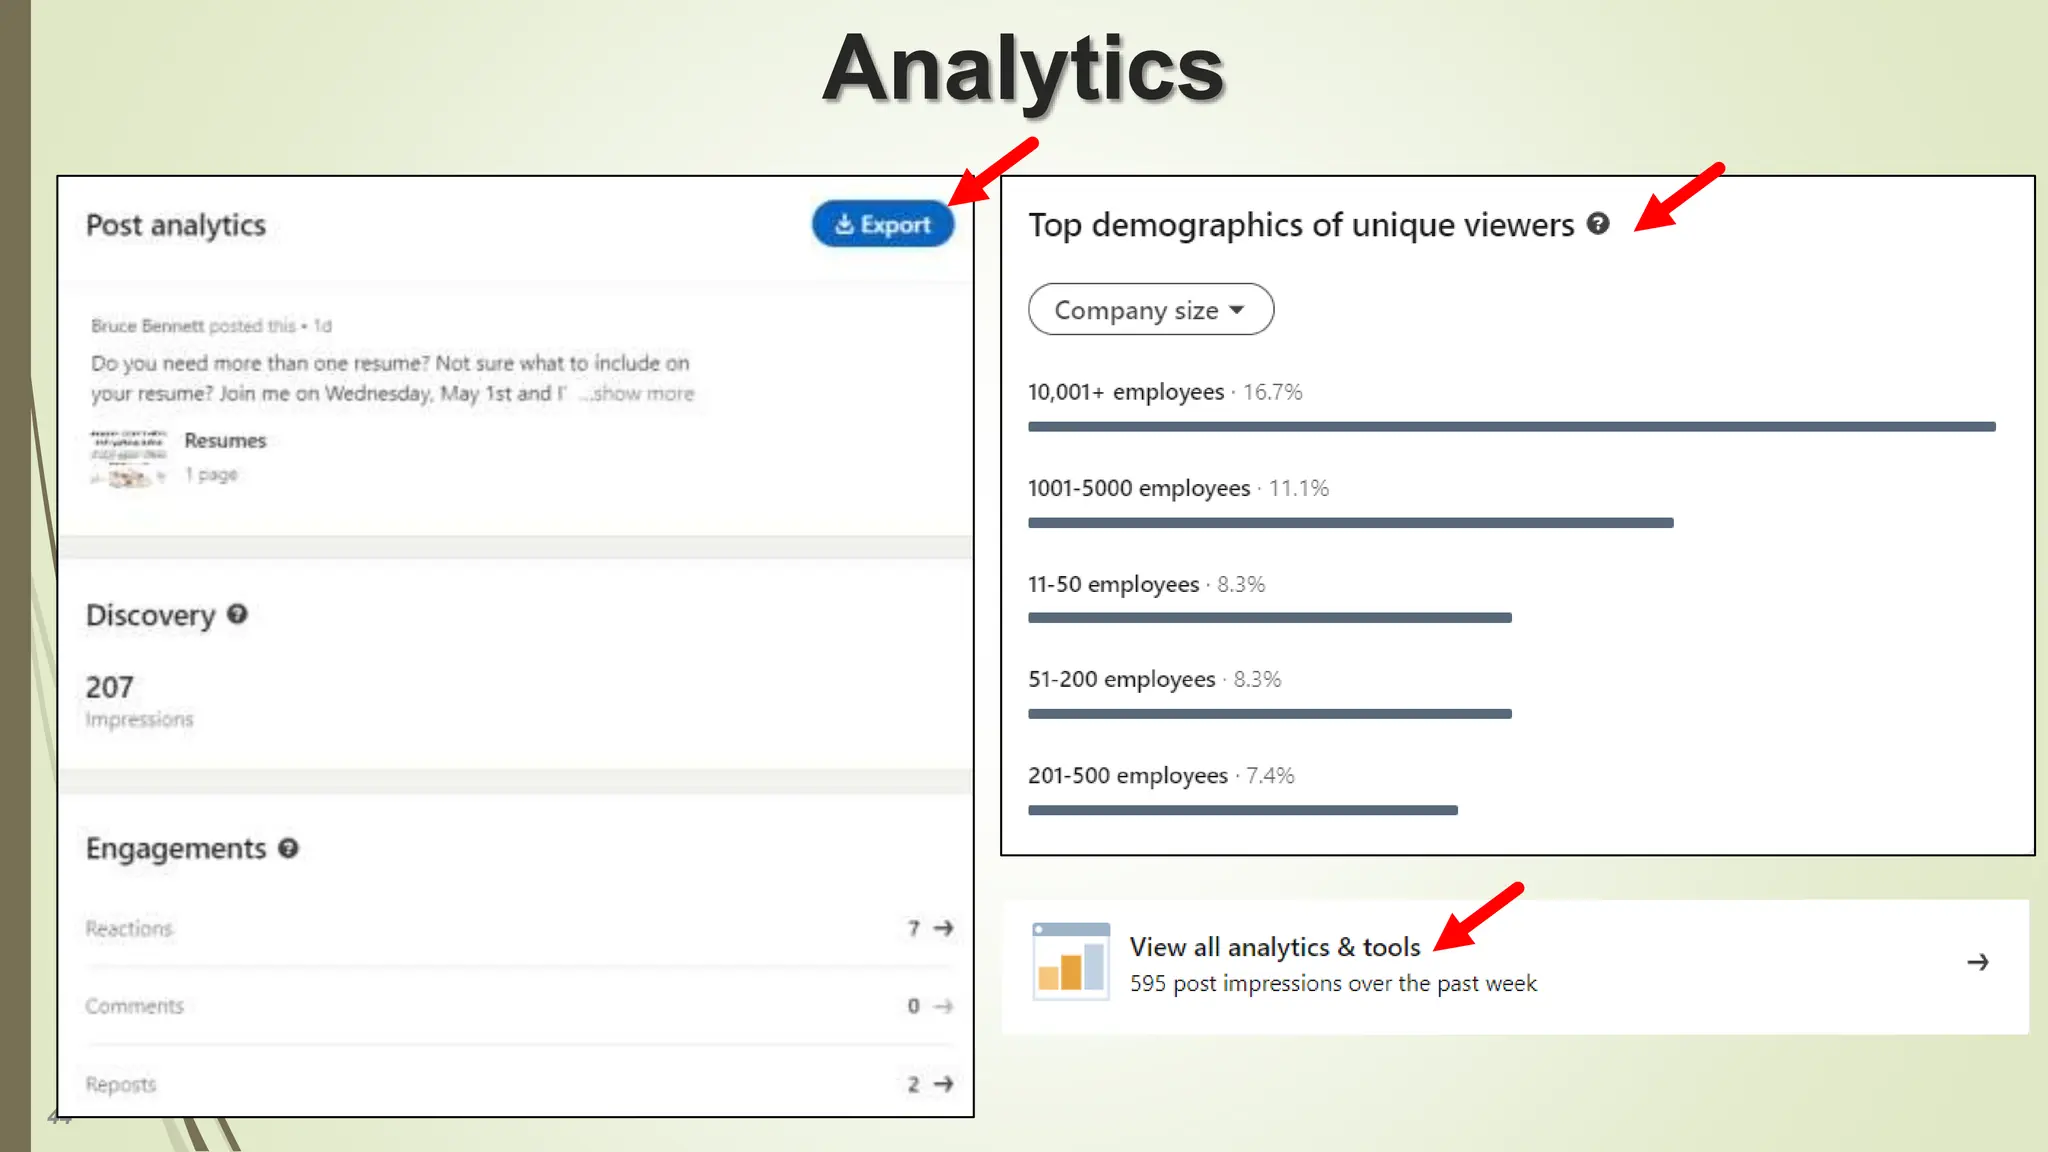This screenshot has width=2048, height=1152.
Task: Click the 10,001+ employees bar
Action: pyautogui.click(x=1511, y=427)
